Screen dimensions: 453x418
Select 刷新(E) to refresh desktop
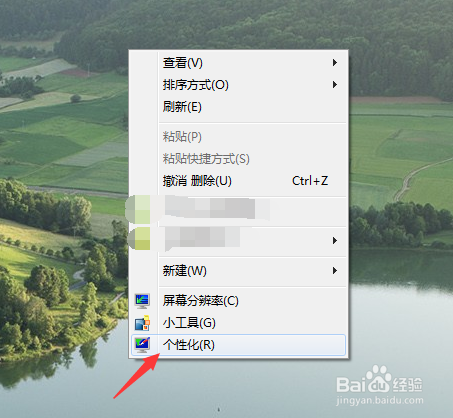[238, 107]
